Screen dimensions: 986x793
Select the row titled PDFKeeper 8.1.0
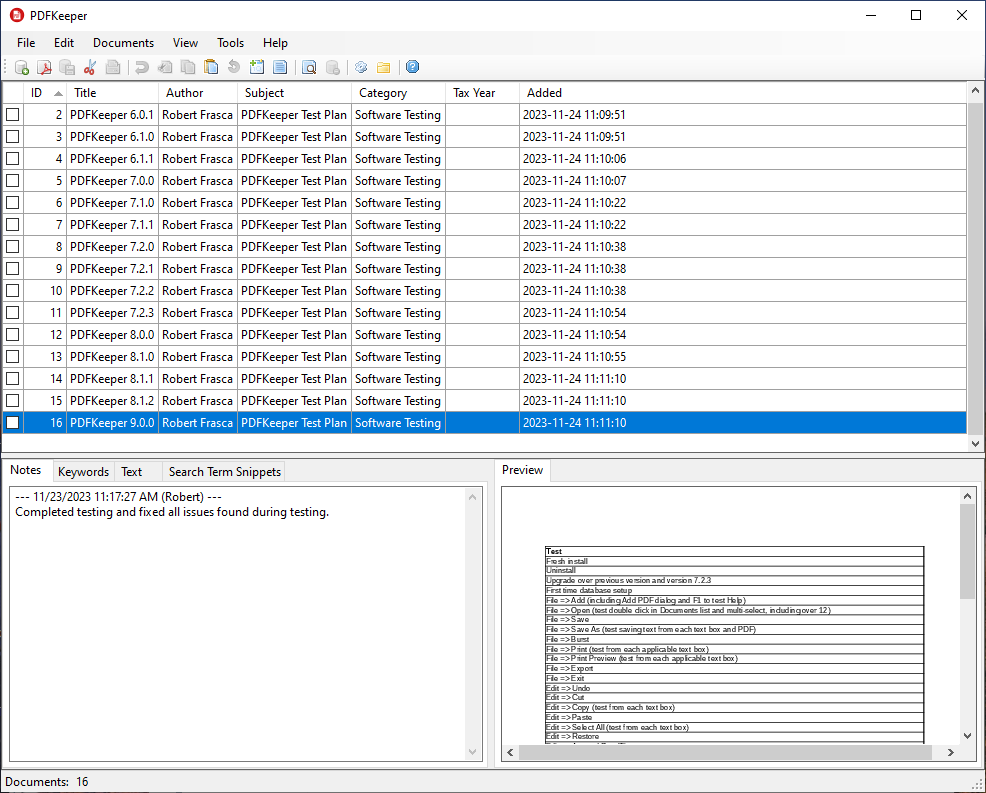point(484,357)
